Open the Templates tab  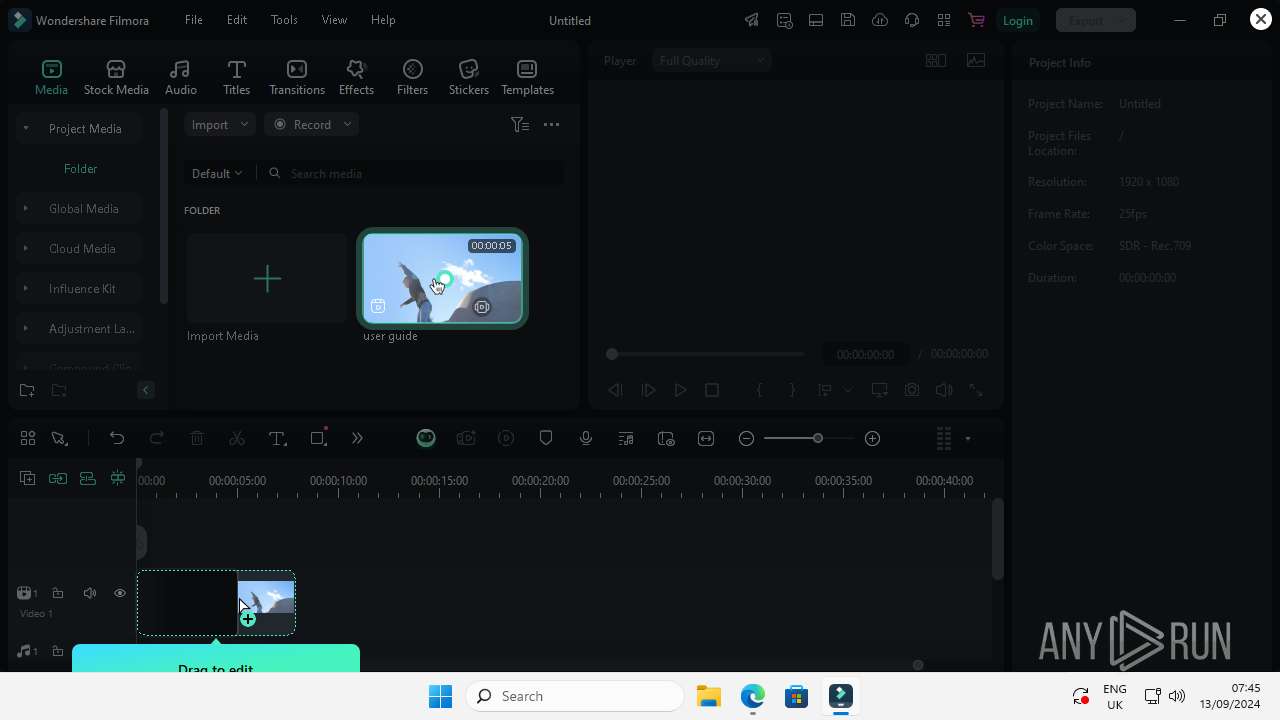tap(527, 77)
